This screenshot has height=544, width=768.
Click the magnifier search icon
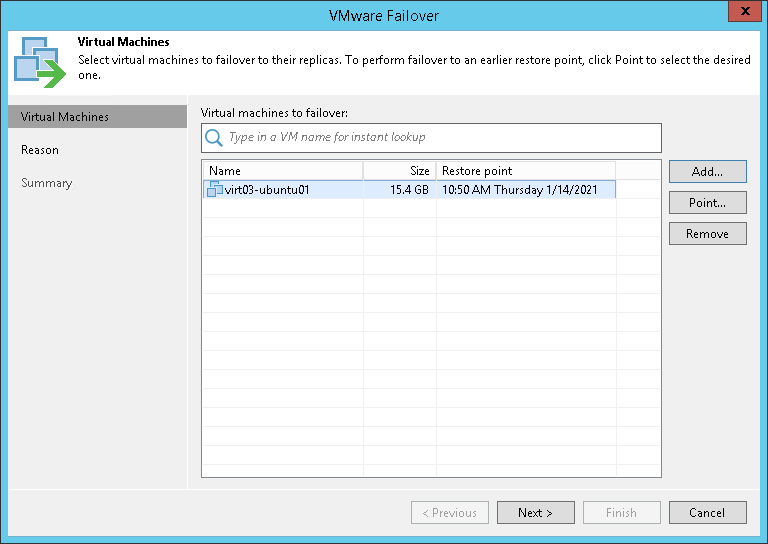point(214,138)
